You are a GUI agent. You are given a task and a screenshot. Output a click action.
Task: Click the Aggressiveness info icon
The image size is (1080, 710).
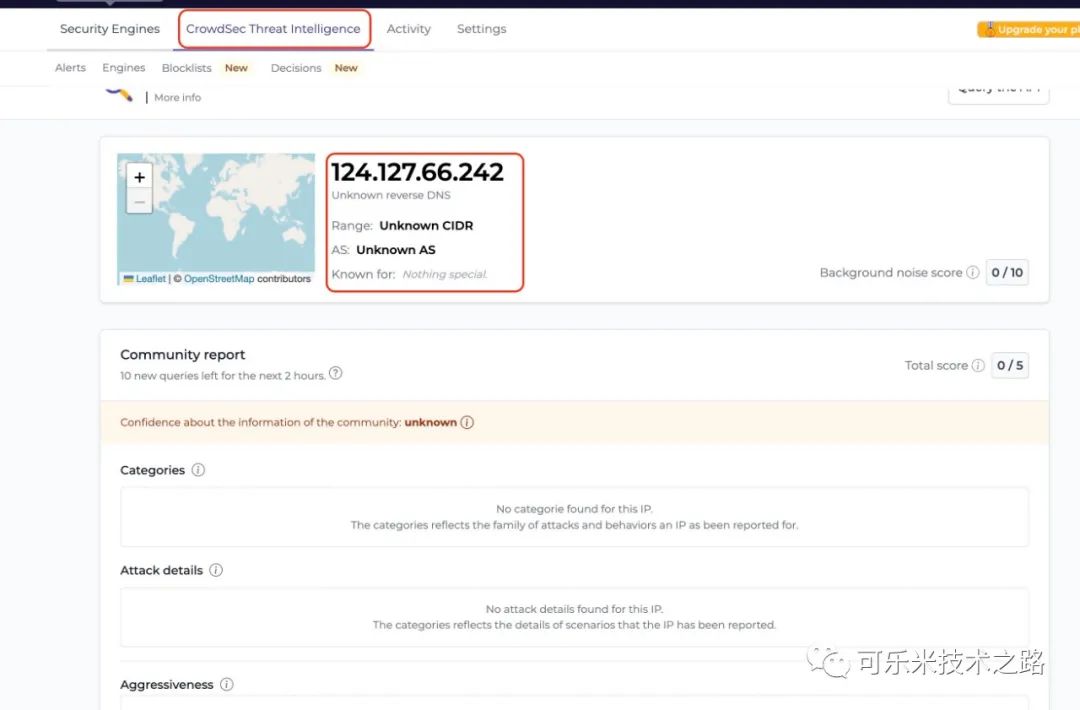[227, 684]
